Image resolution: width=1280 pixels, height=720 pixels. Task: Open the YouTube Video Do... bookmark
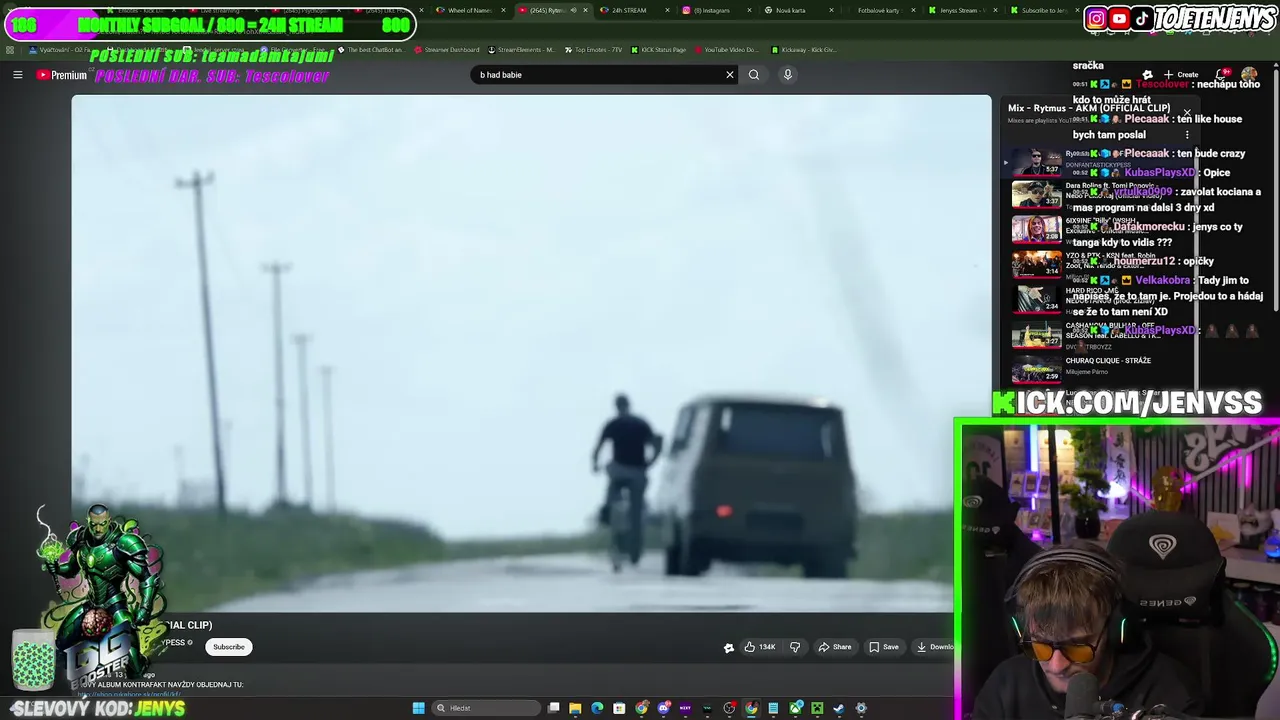click(x=726, y=49)
